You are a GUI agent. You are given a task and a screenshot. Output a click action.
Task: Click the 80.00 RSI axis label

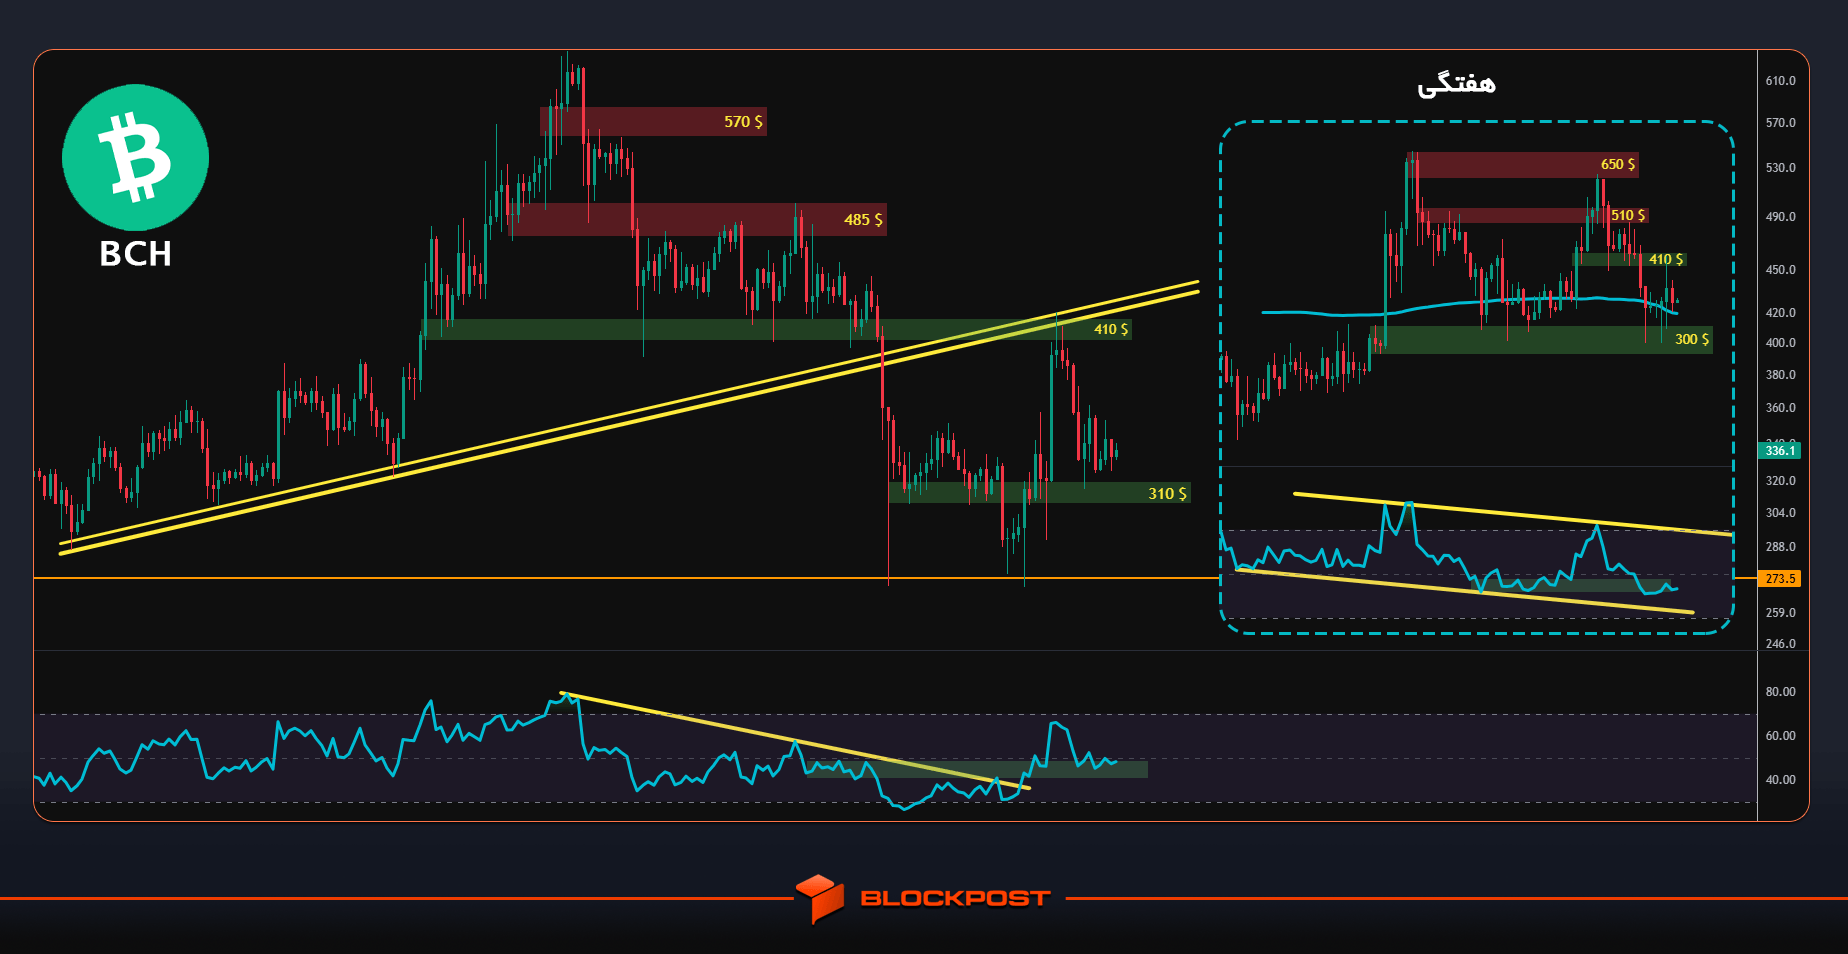[x=1780, y=692]
